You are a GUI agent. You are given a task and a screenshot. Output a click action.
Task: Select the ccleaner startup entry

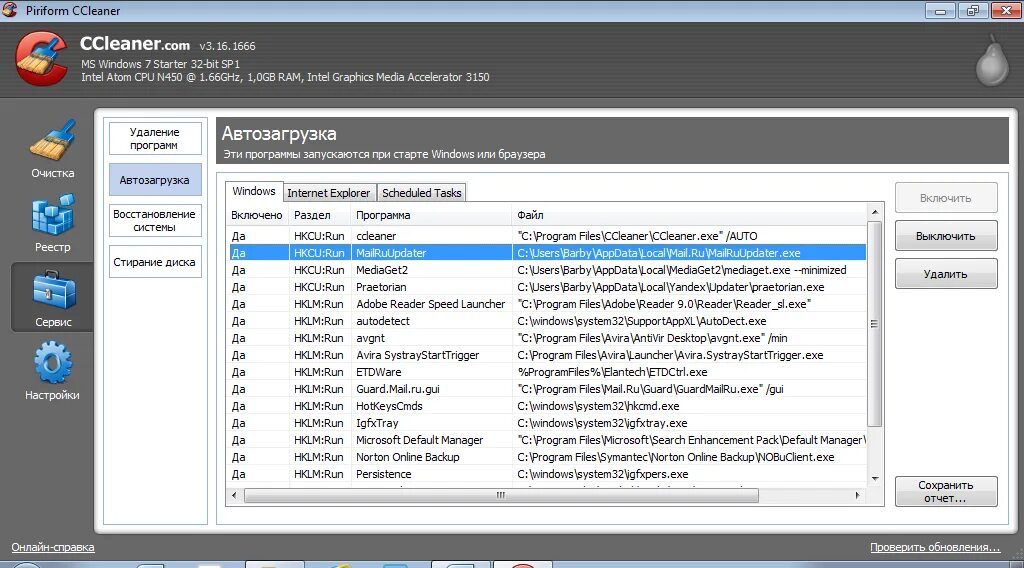[x=547, y=236]
